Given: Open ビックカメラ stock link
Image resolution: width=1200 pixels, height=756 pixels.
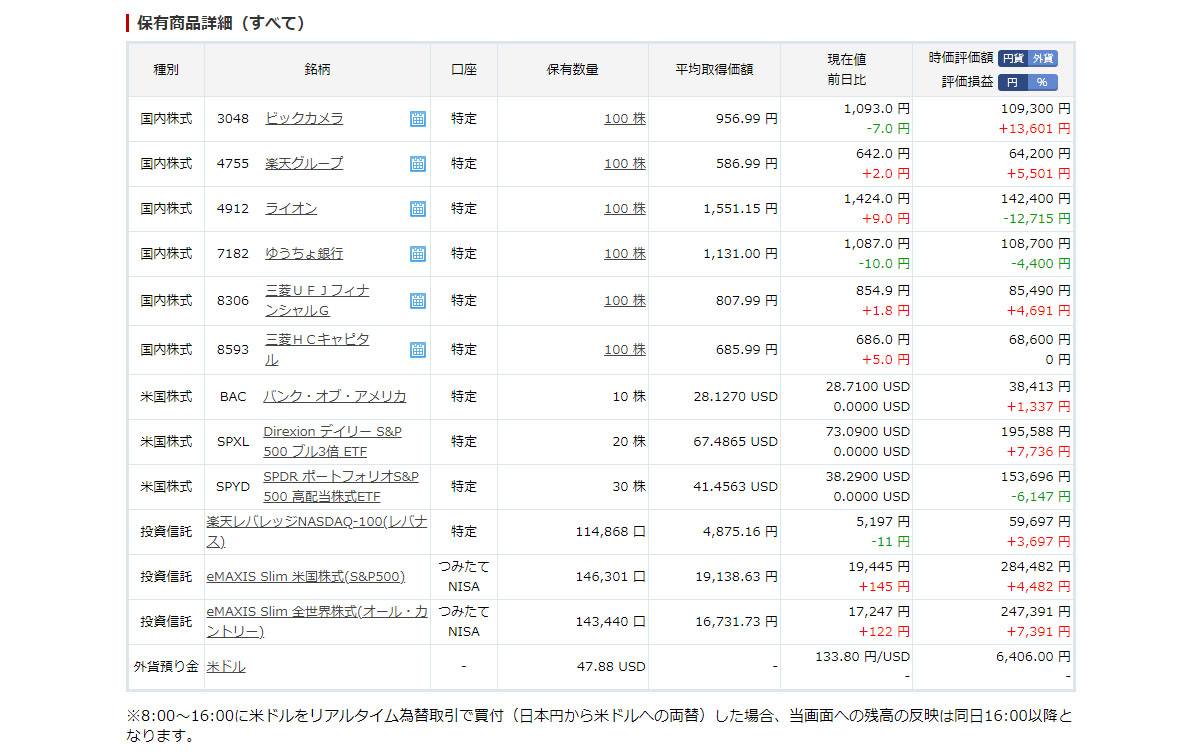Looking at the screenshot, I should point(304,118).
